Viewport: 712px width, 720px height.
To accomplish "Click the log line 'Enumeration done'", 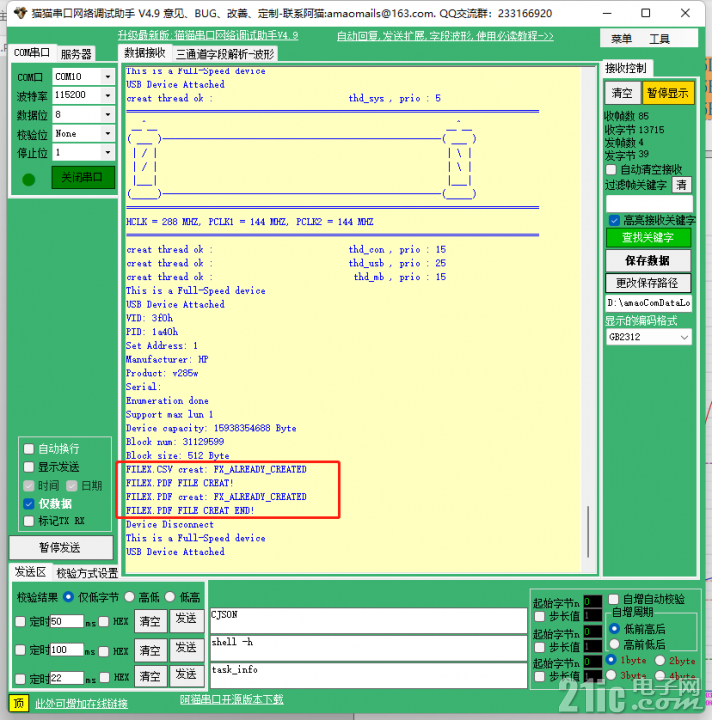I will coord(167,401).
